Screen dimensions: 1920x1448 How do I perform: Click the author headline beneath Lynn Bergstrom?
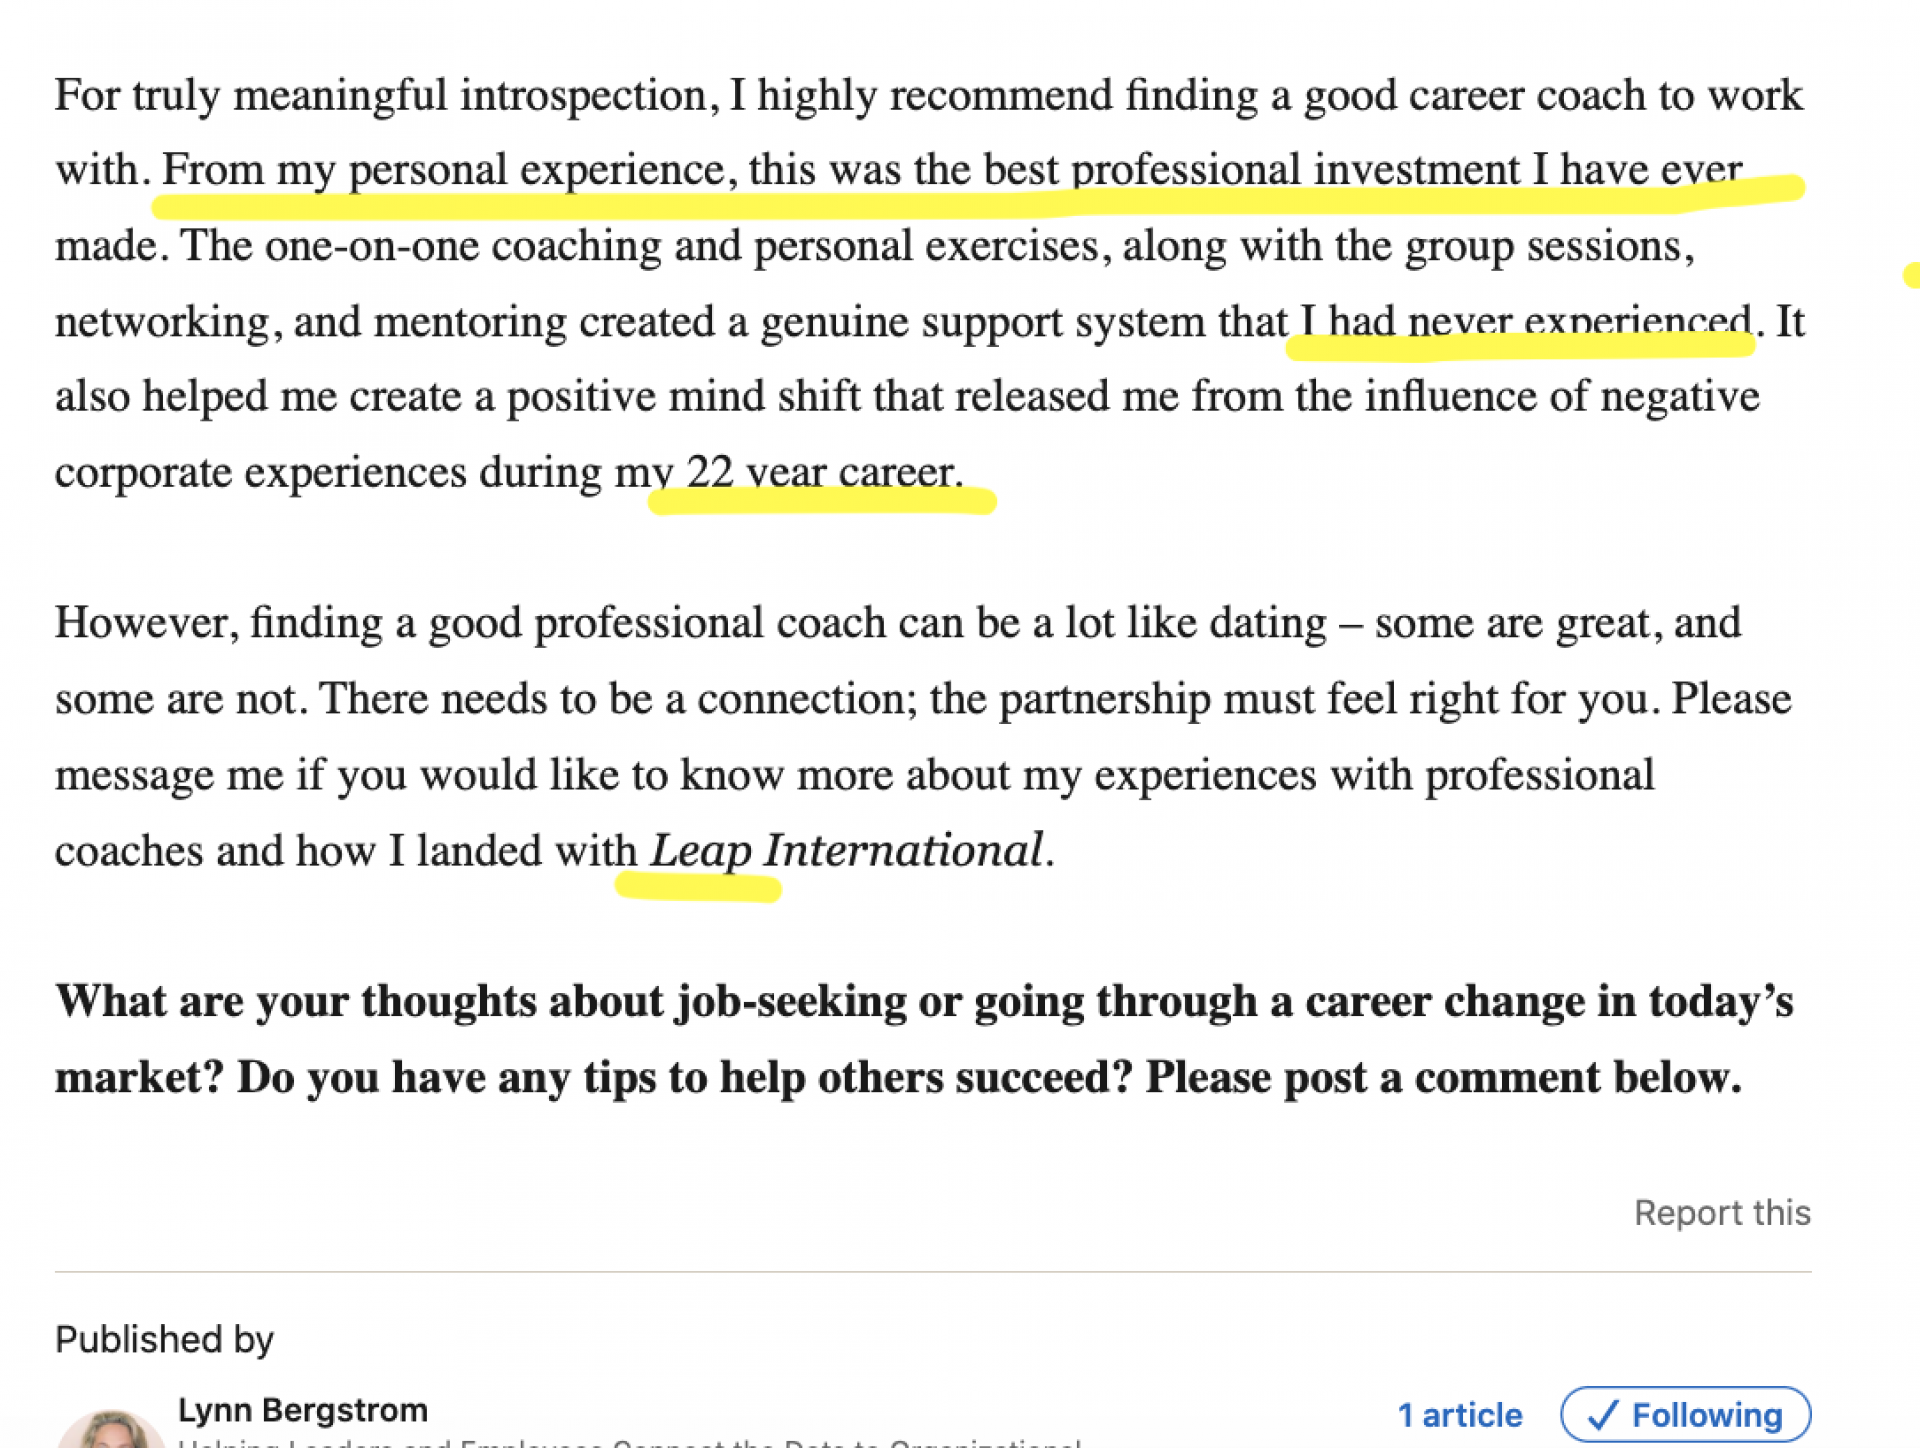[629, 1442]
